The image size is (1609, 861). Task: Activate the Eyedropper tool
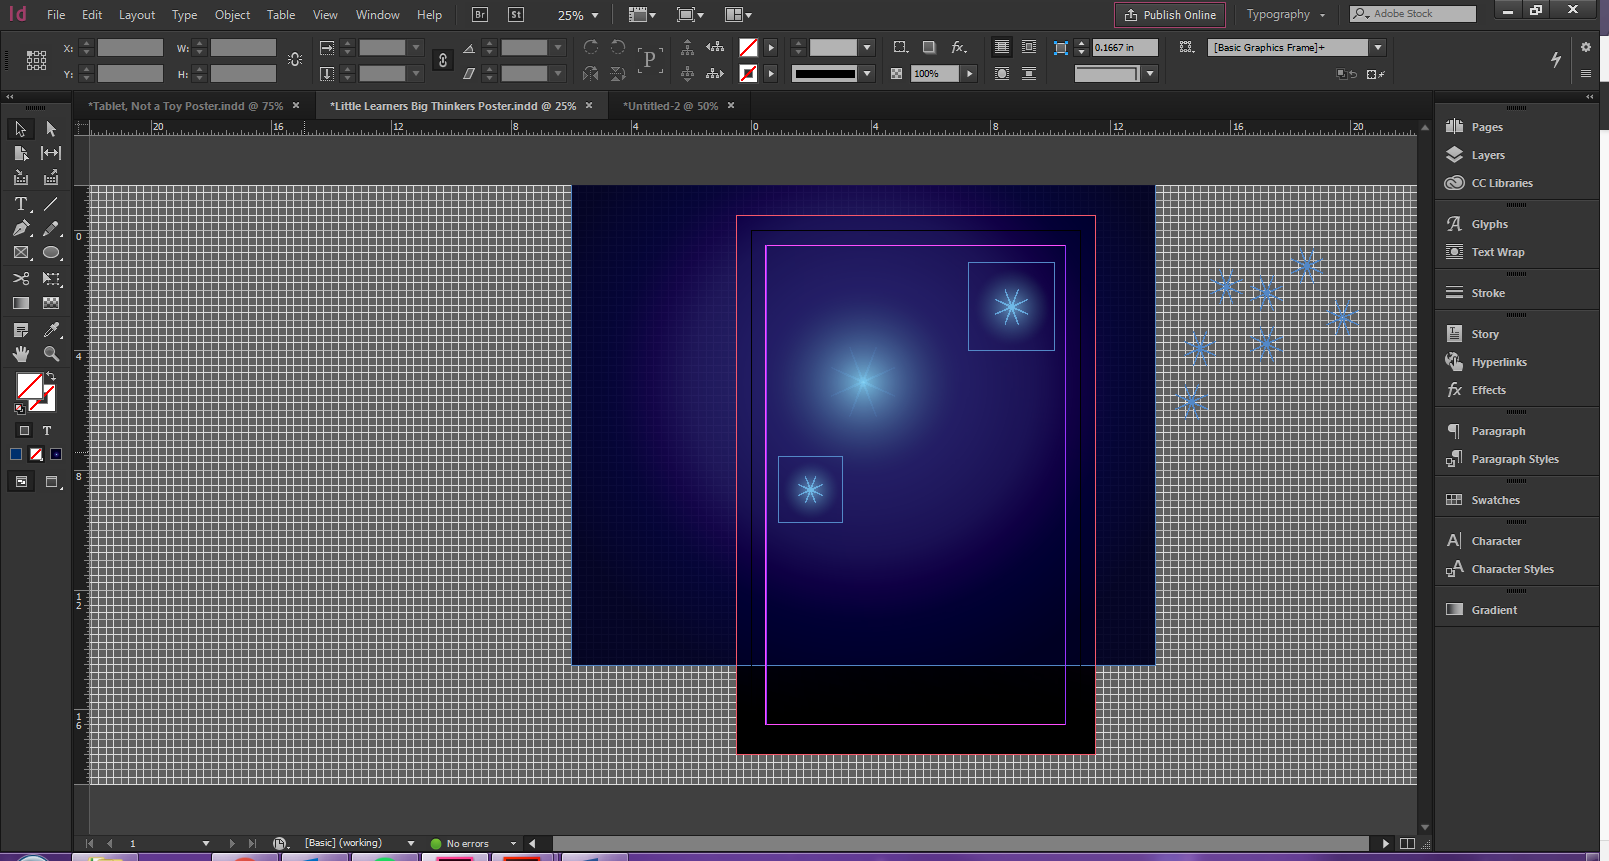[x=51, y=330]
